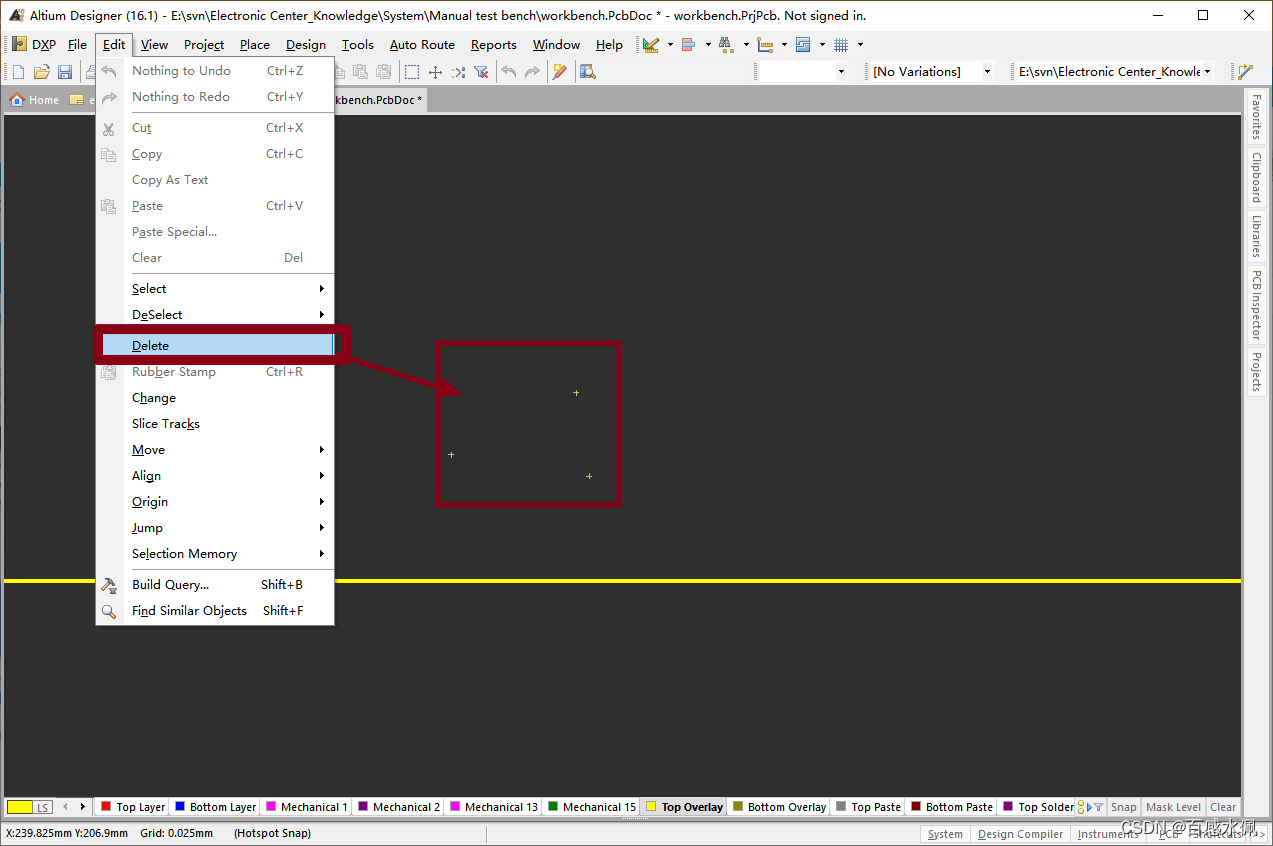Click the Place Room icon
Viewport: 1273px width, 846px height.
[803, 45]
